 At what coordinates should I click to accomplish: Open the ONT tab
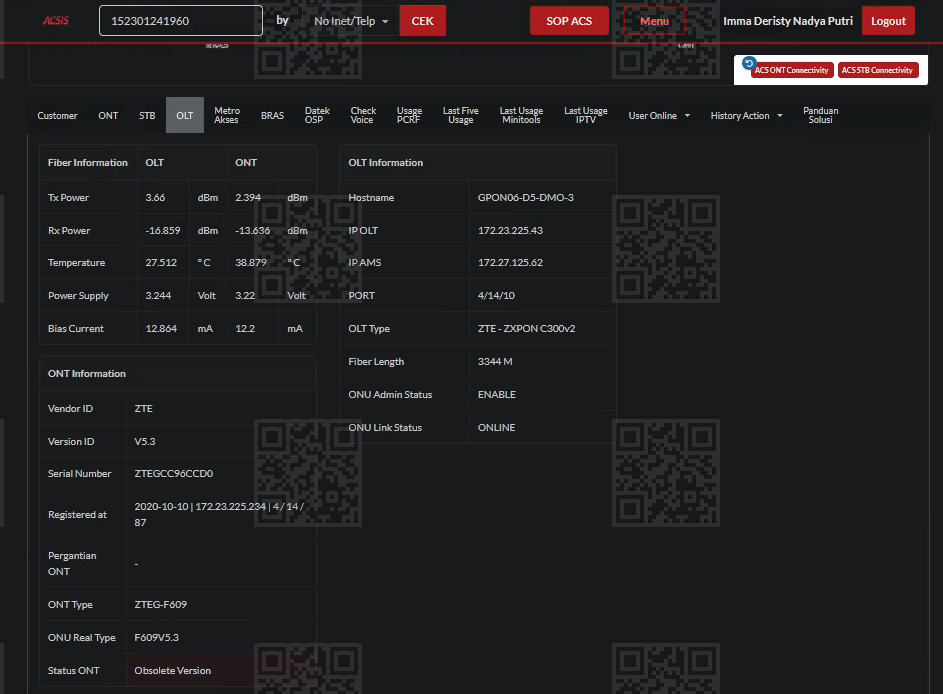(x=108, y=116)
